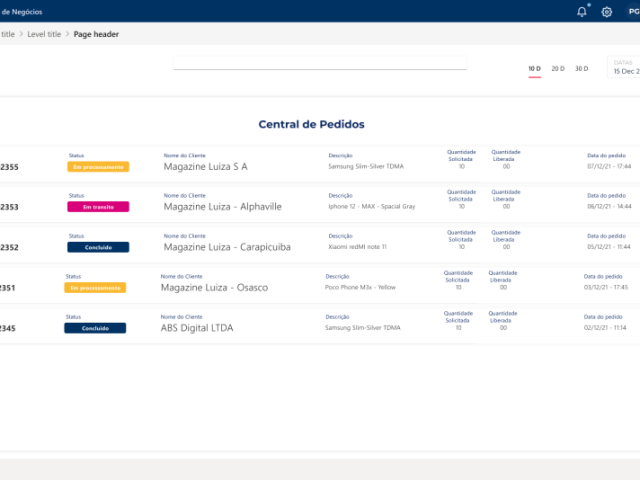Open the settings gear icon

tap(607, 12)
